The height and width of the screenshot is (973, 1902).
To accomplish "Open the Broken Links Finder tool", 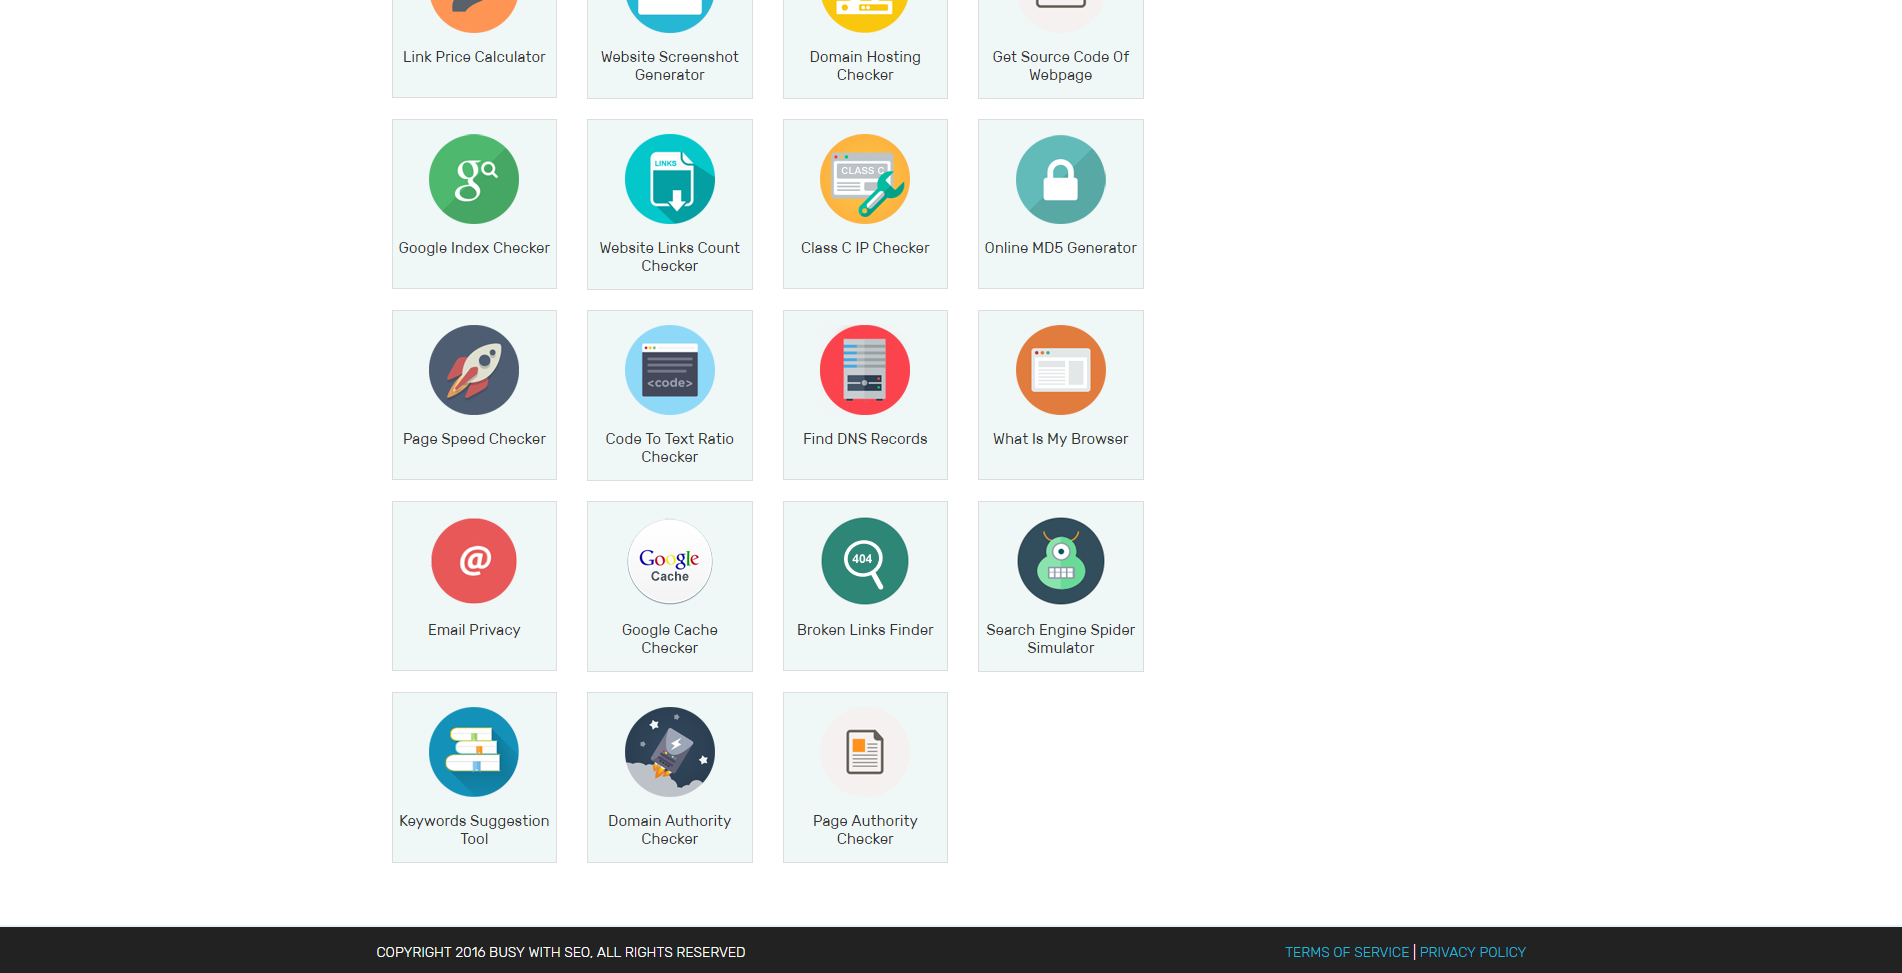I will tap(864, 585).
